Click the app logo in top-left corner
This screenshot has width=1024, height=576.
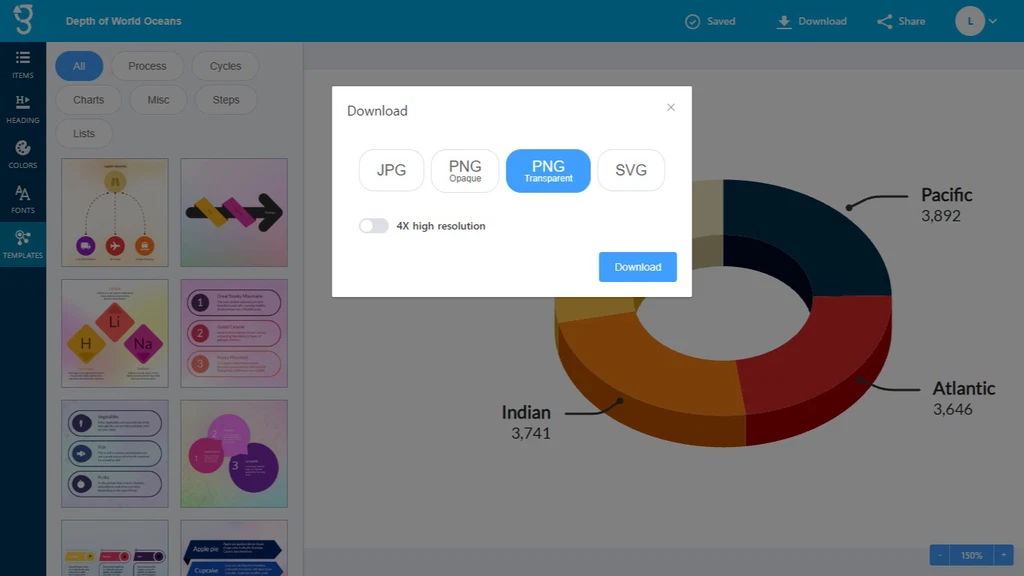(x=22, y=19)
